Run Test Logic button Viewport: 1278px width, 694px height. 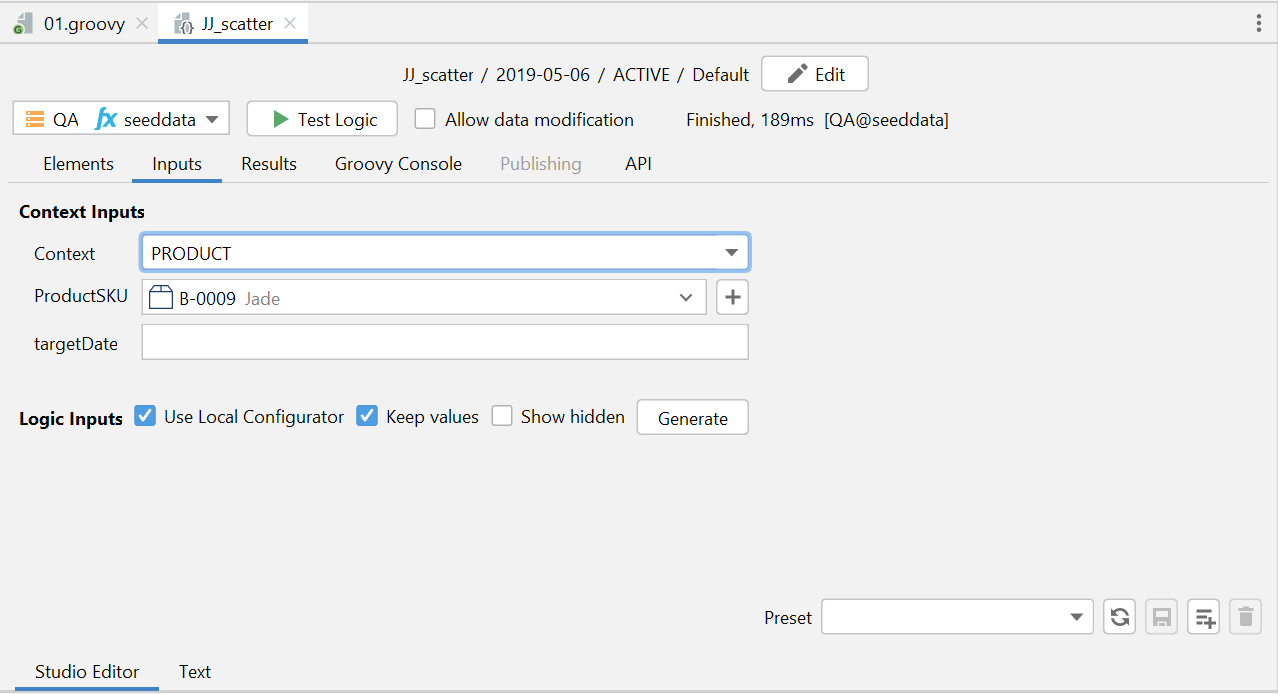322,119
